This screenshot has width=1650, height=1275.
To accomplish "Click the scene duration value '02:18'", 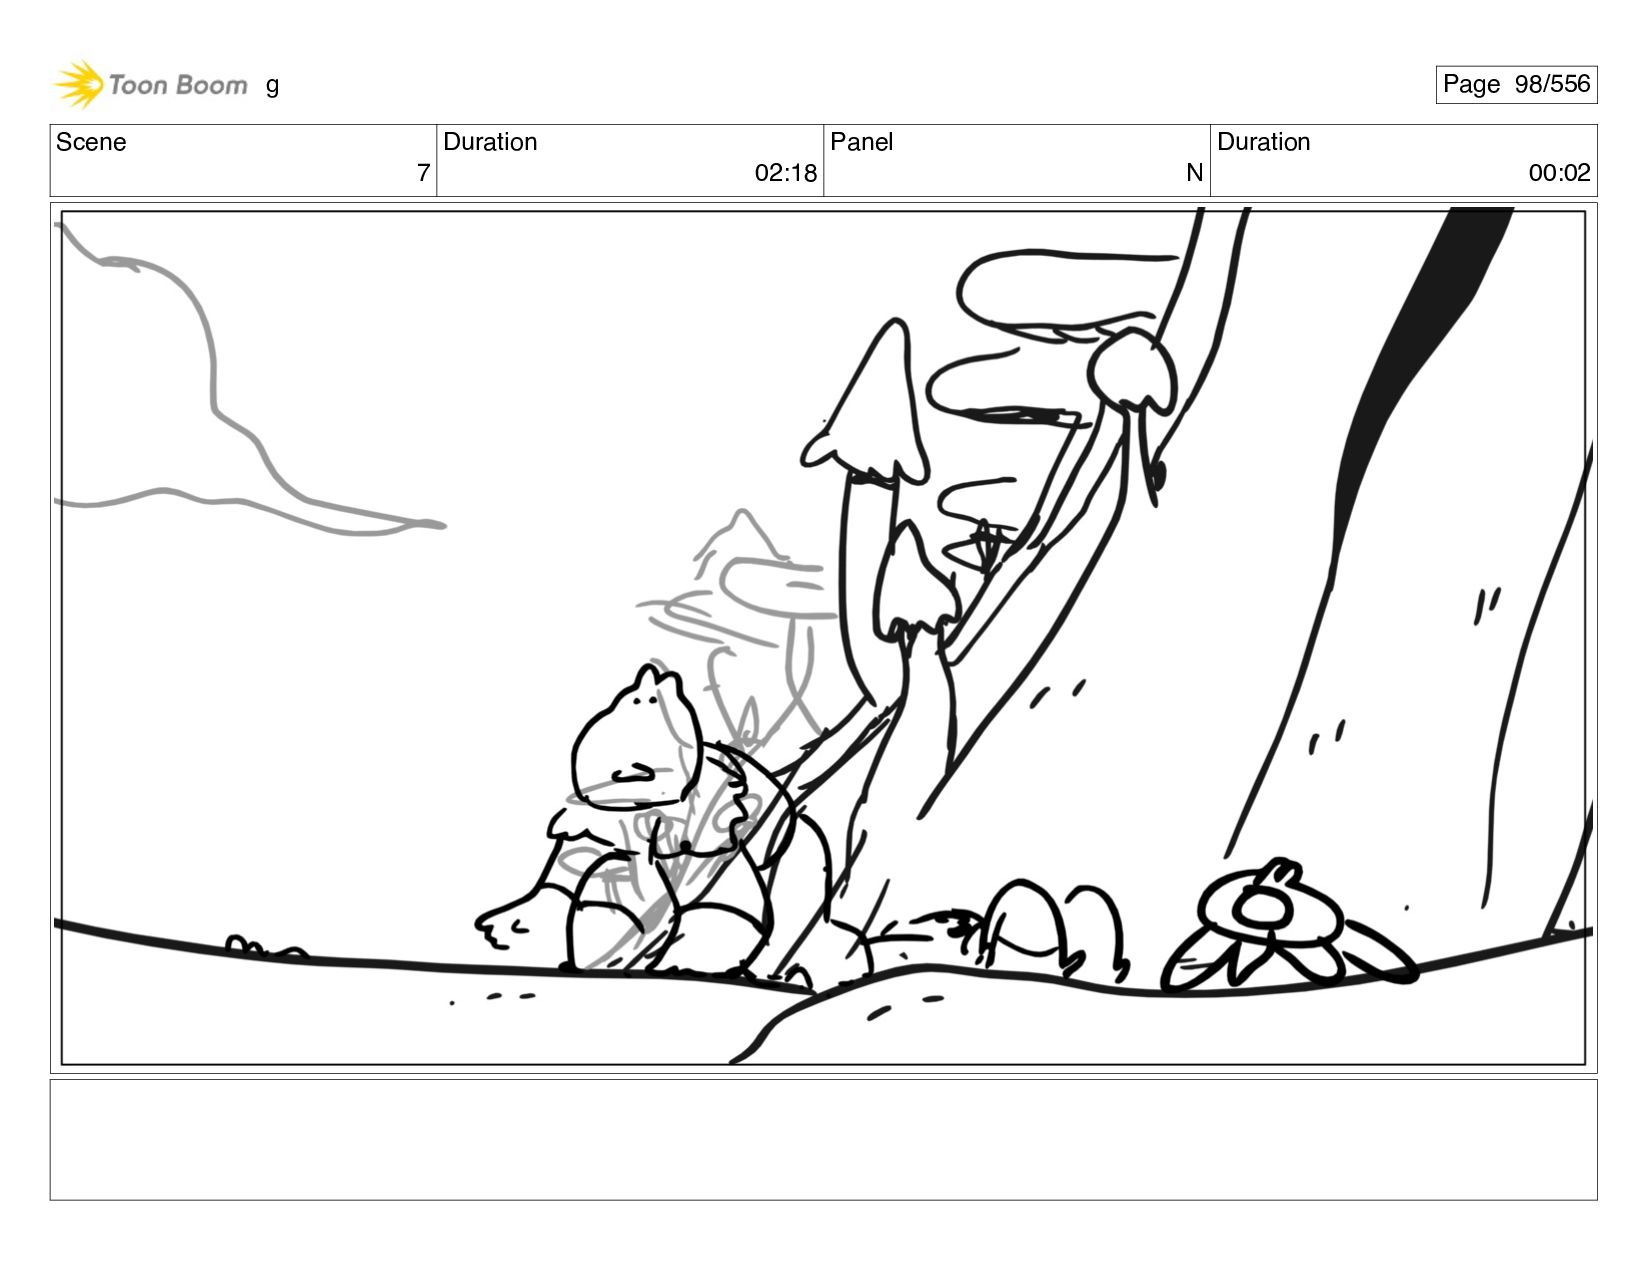I will point(786,173).
